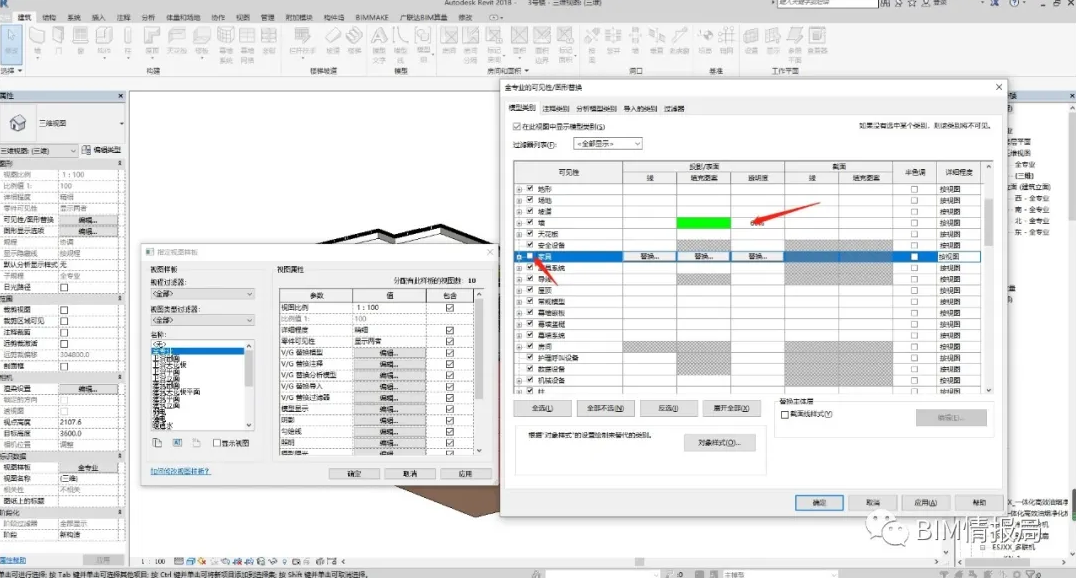1076x578 pixels.
Task: Open the 规程过滤器 dropdown in the template dialog
Action: (x=202, y=293)
